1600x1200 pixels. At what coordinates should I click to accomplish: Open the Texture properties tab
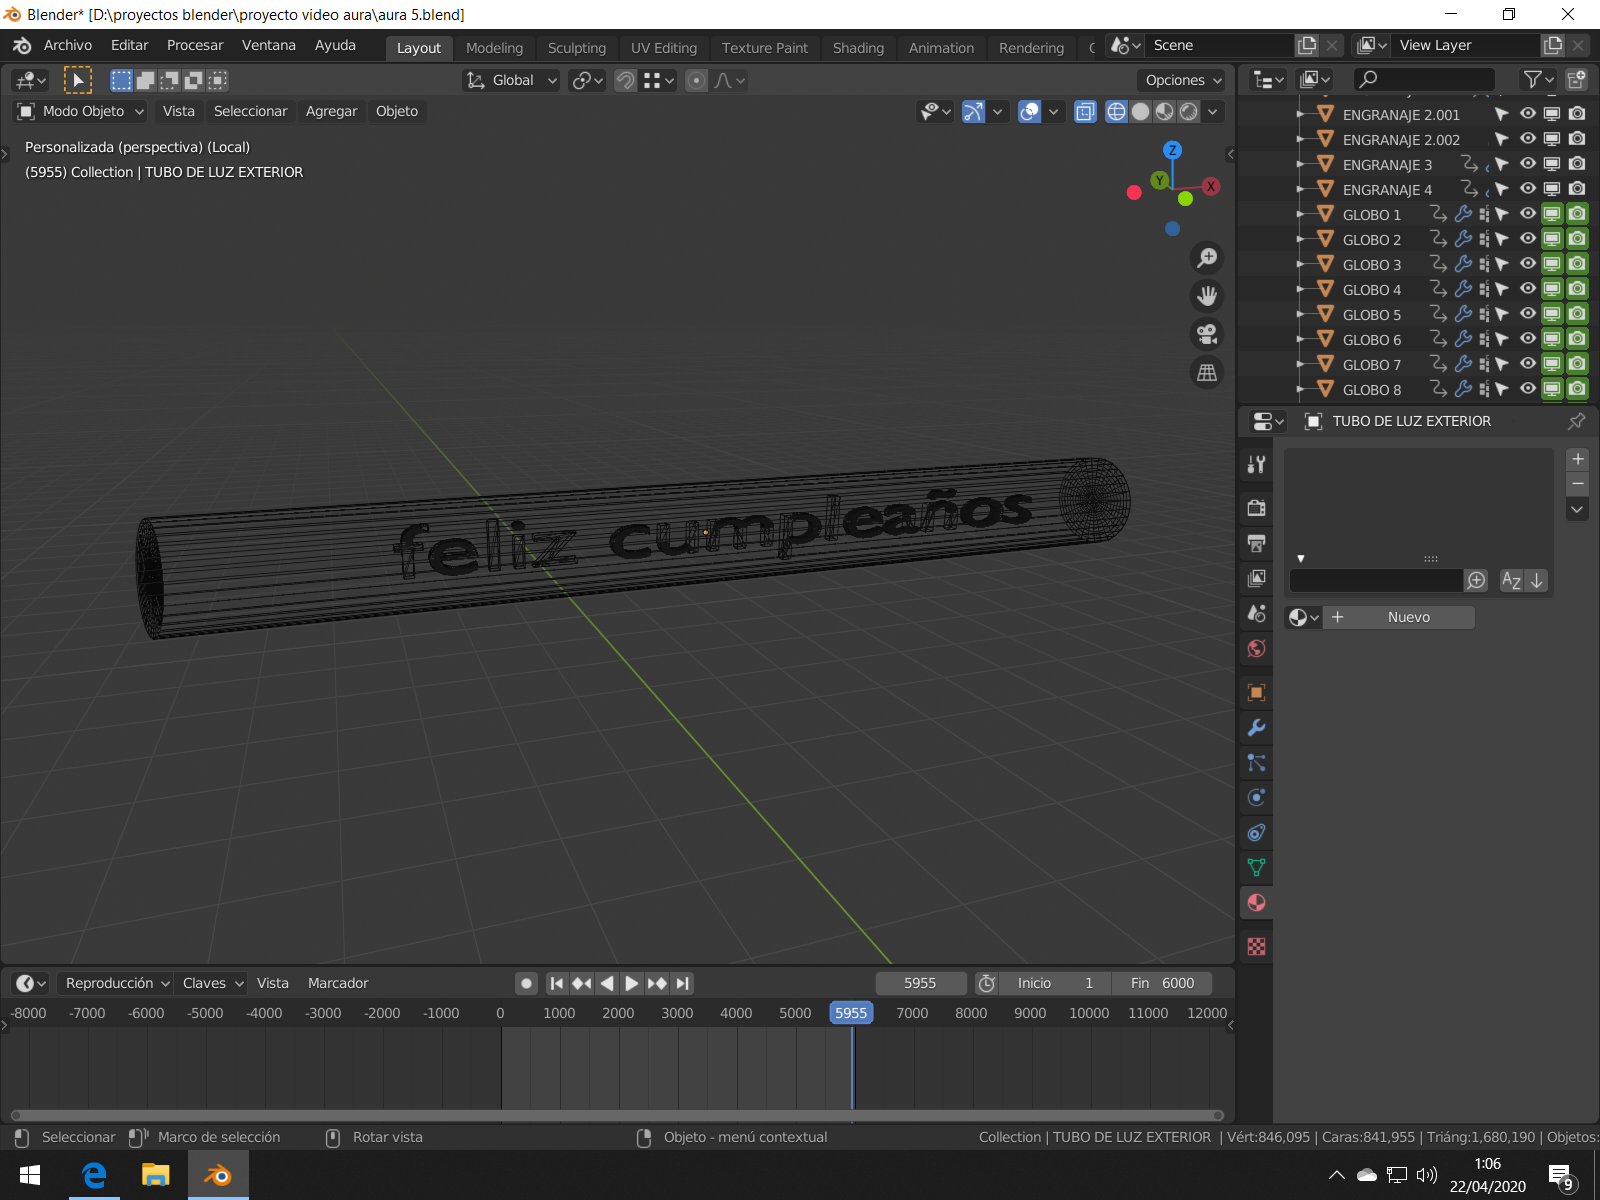(x=1257, y=946)
